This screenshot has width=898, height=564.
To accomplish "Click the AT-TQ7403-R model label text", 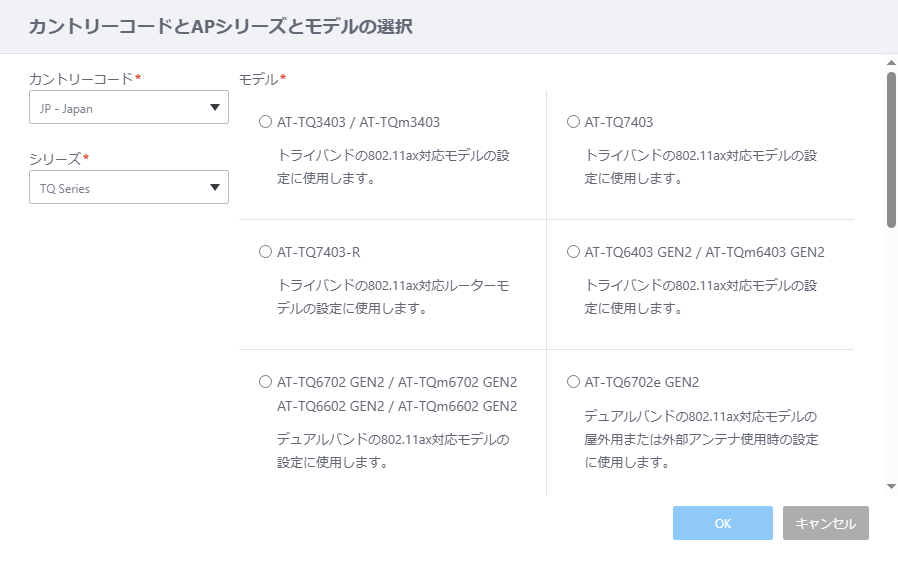I will pos(318,253).
